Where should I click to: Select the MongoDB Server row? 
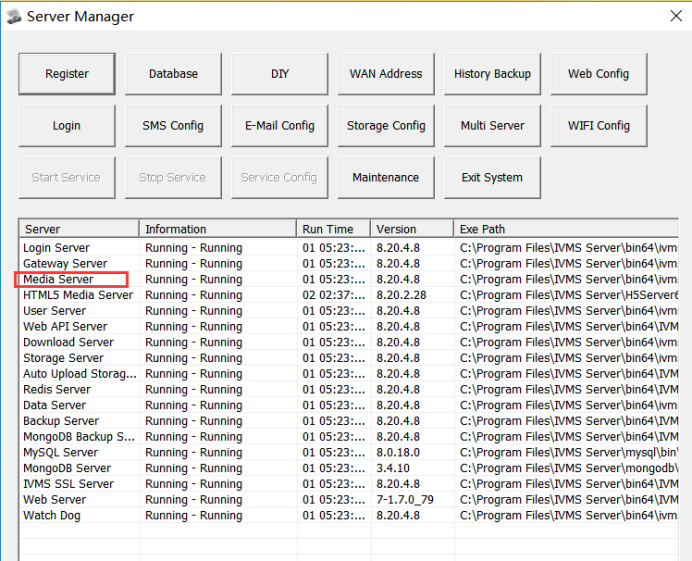coord(349,469)
